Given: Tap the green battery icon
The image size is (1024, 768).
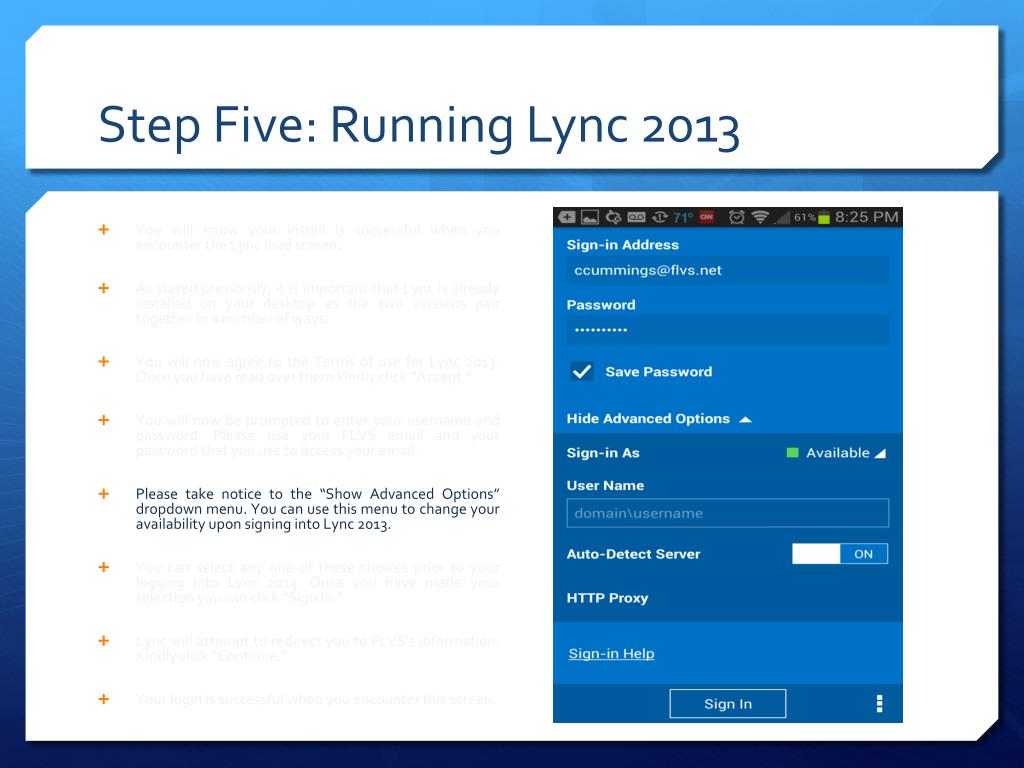Looking at the screenshot, I should (x=824, y=217).
